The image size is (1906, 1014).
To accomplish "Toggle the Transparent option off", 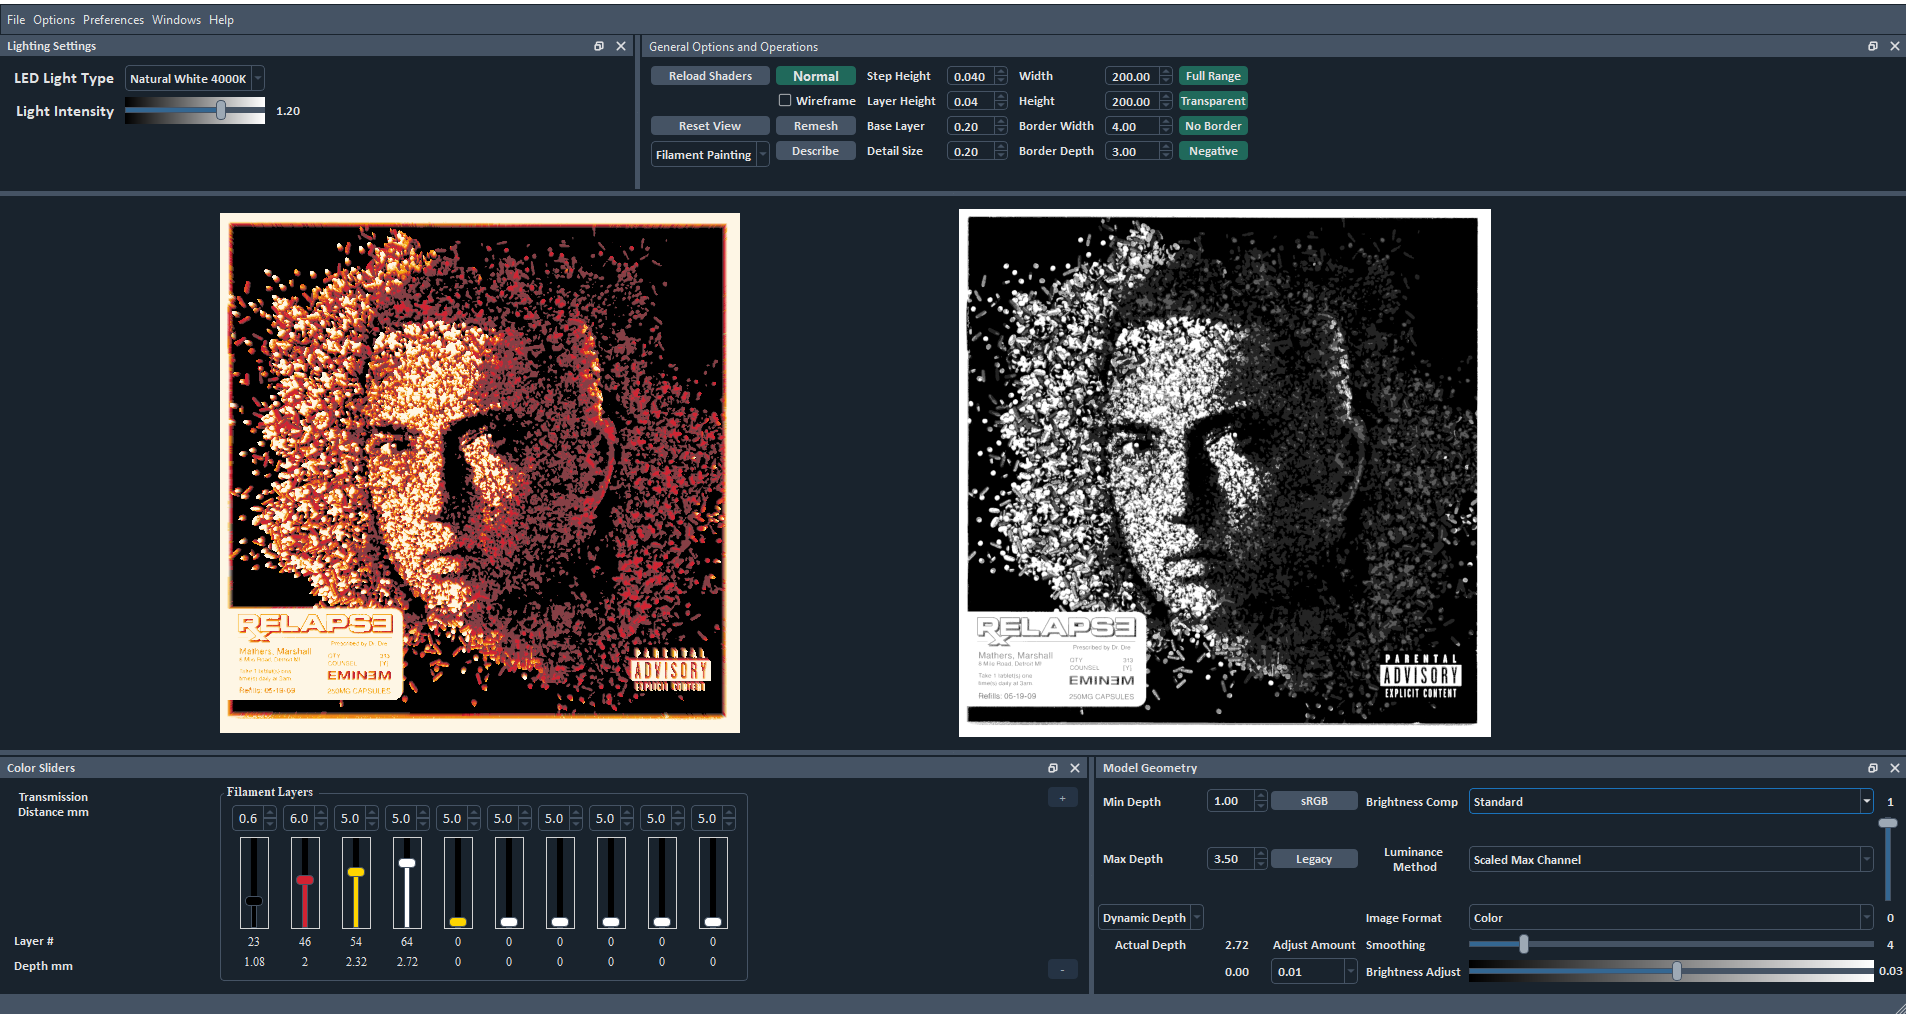I will (1212, 100).
